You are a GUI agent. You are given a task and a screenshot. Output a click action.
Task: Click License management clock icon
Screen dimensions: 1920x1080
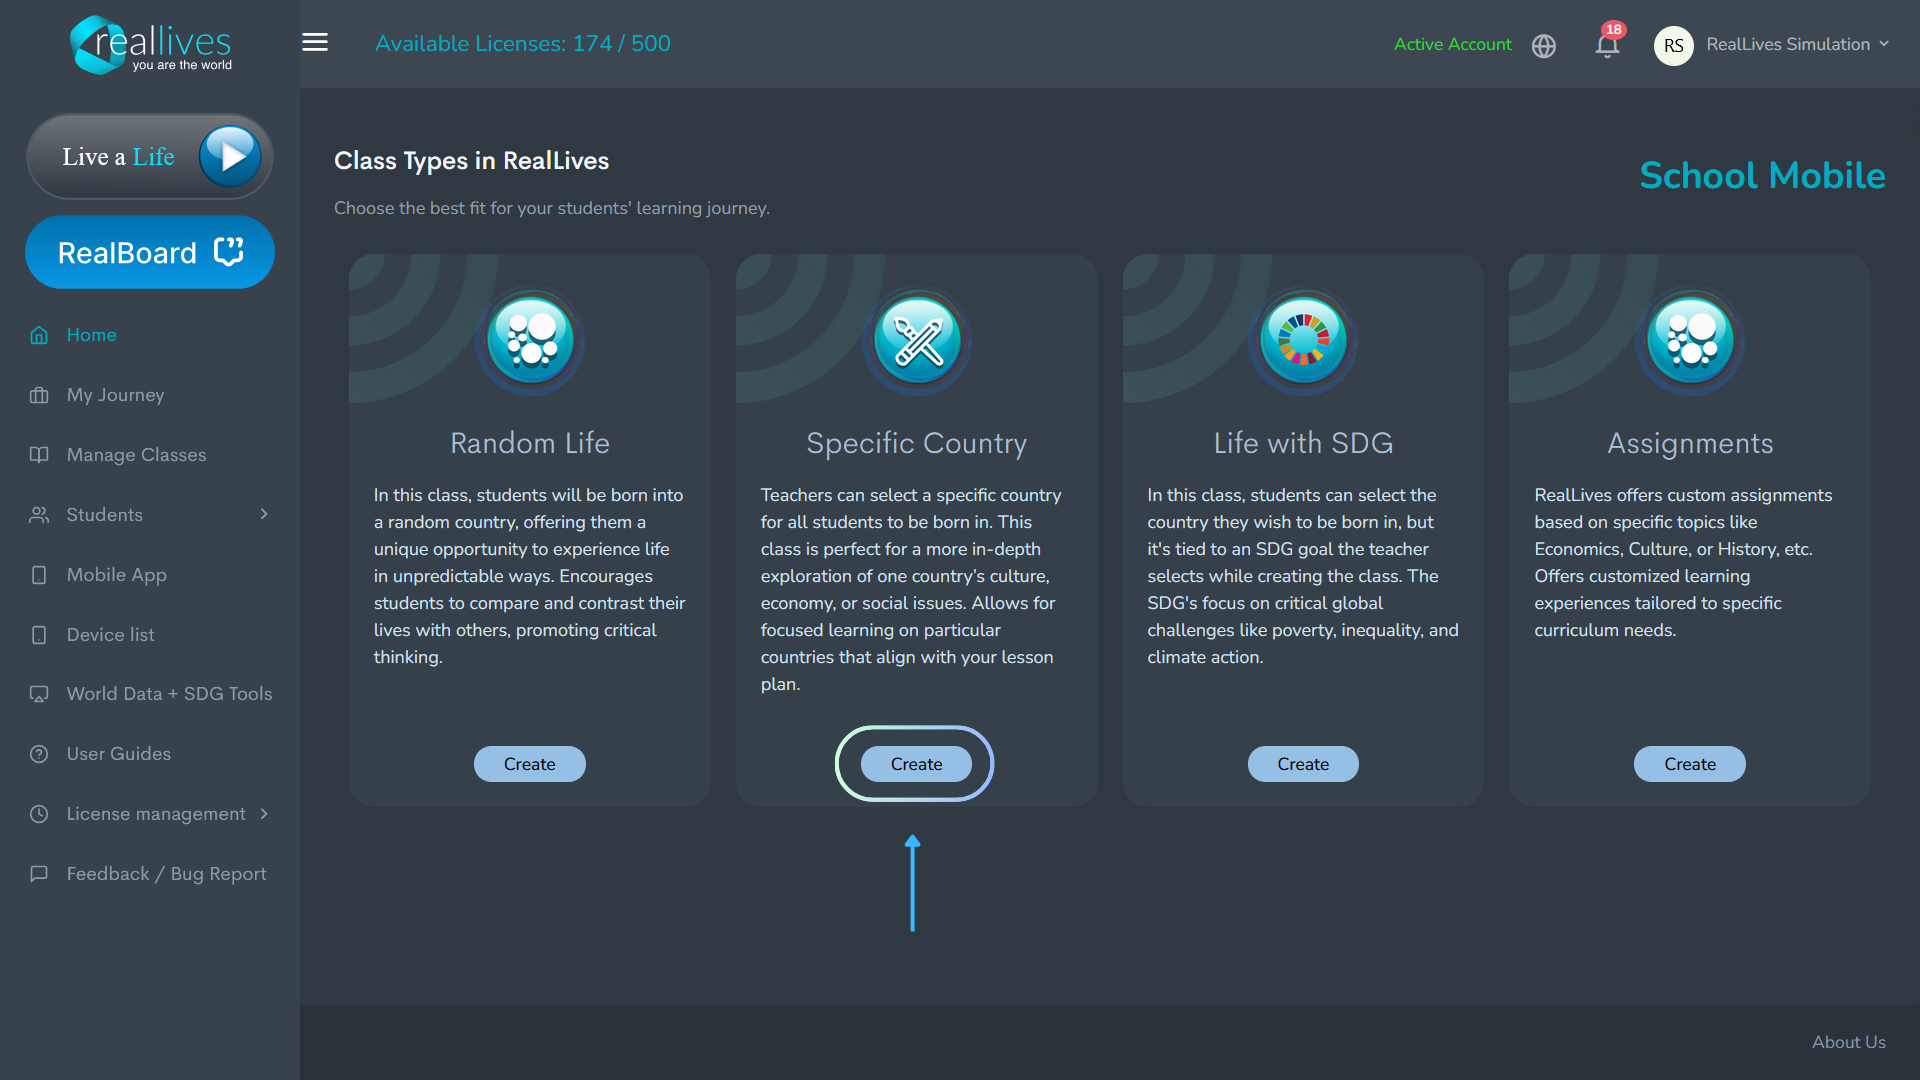point(39,814)
